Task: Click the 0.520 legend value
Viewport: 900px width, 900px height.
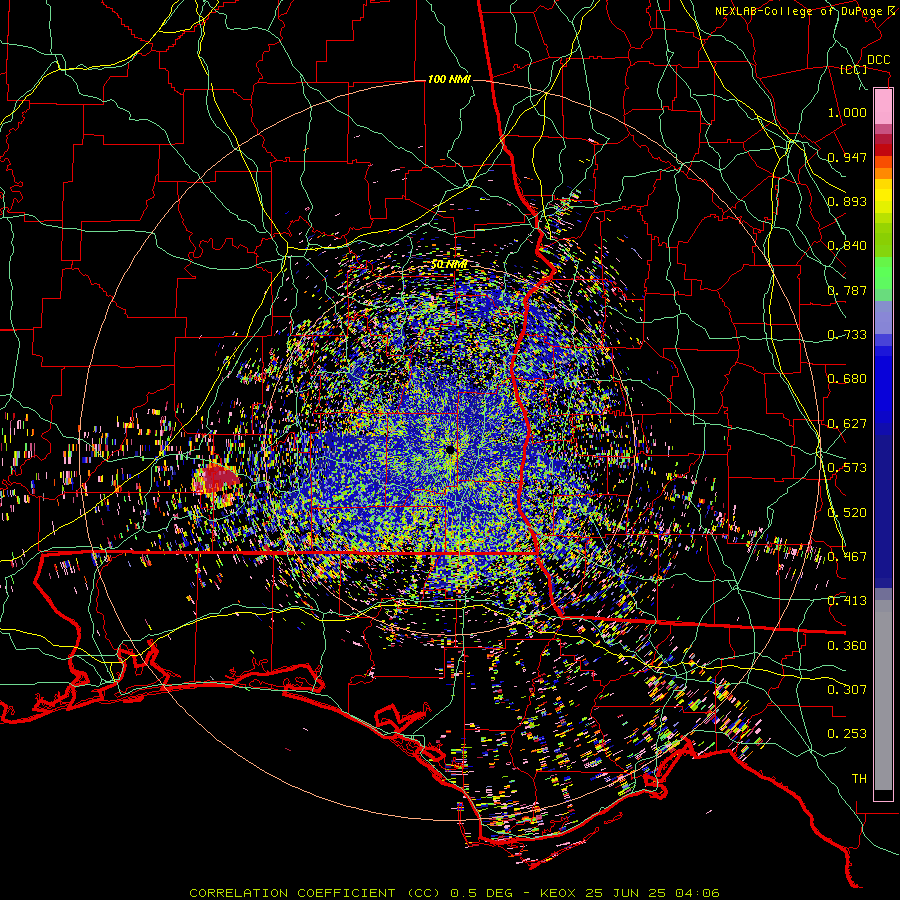Action: coord(847,513)
